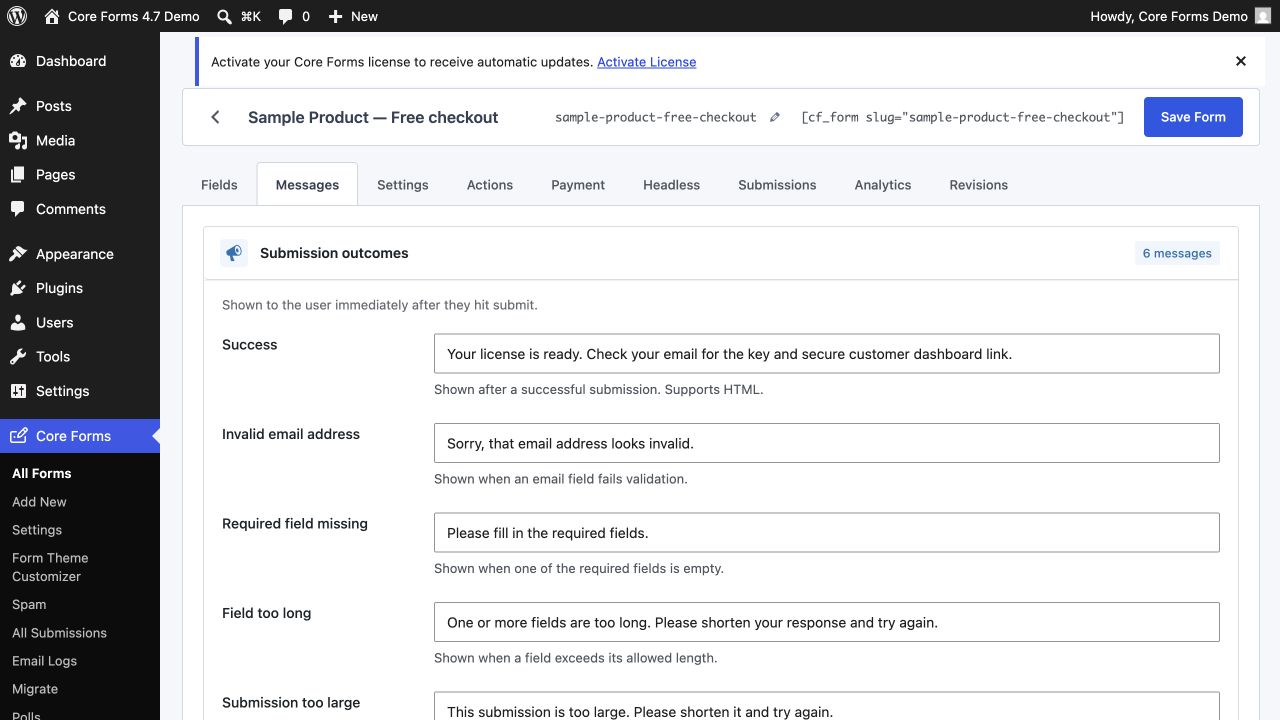This screenshot has width=1280, height=720.
Task: Open Email Logs
Action: pos(44,661)
